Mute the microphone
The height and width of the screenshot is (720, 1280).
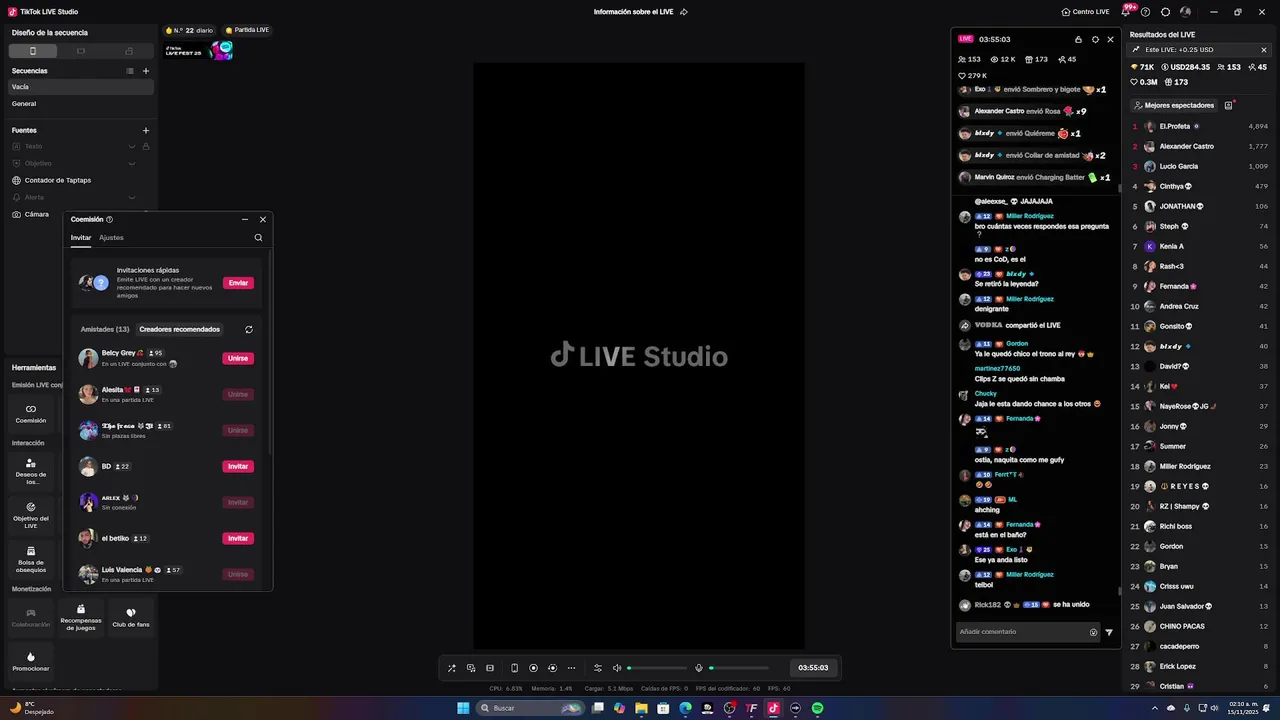pyautogui.click(x=699, y=668)
